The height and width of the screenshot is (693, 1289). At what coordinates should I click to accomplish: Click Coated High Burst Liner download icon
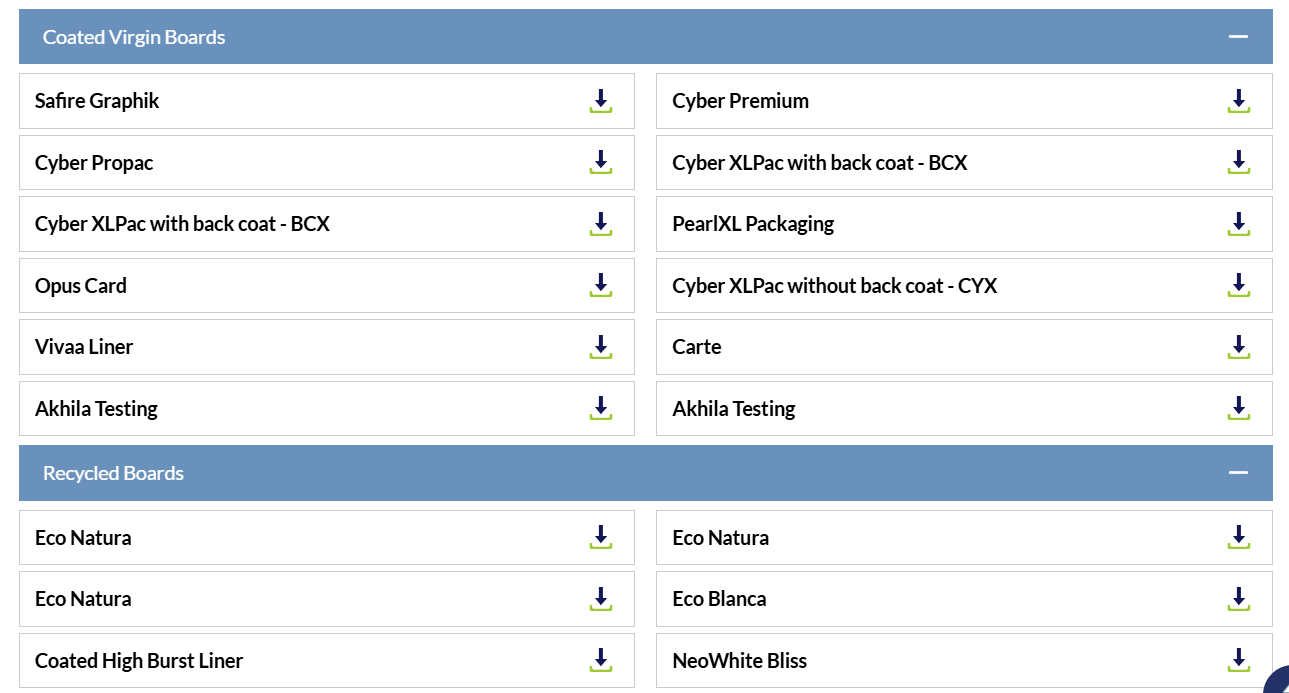tap(600, 660)
